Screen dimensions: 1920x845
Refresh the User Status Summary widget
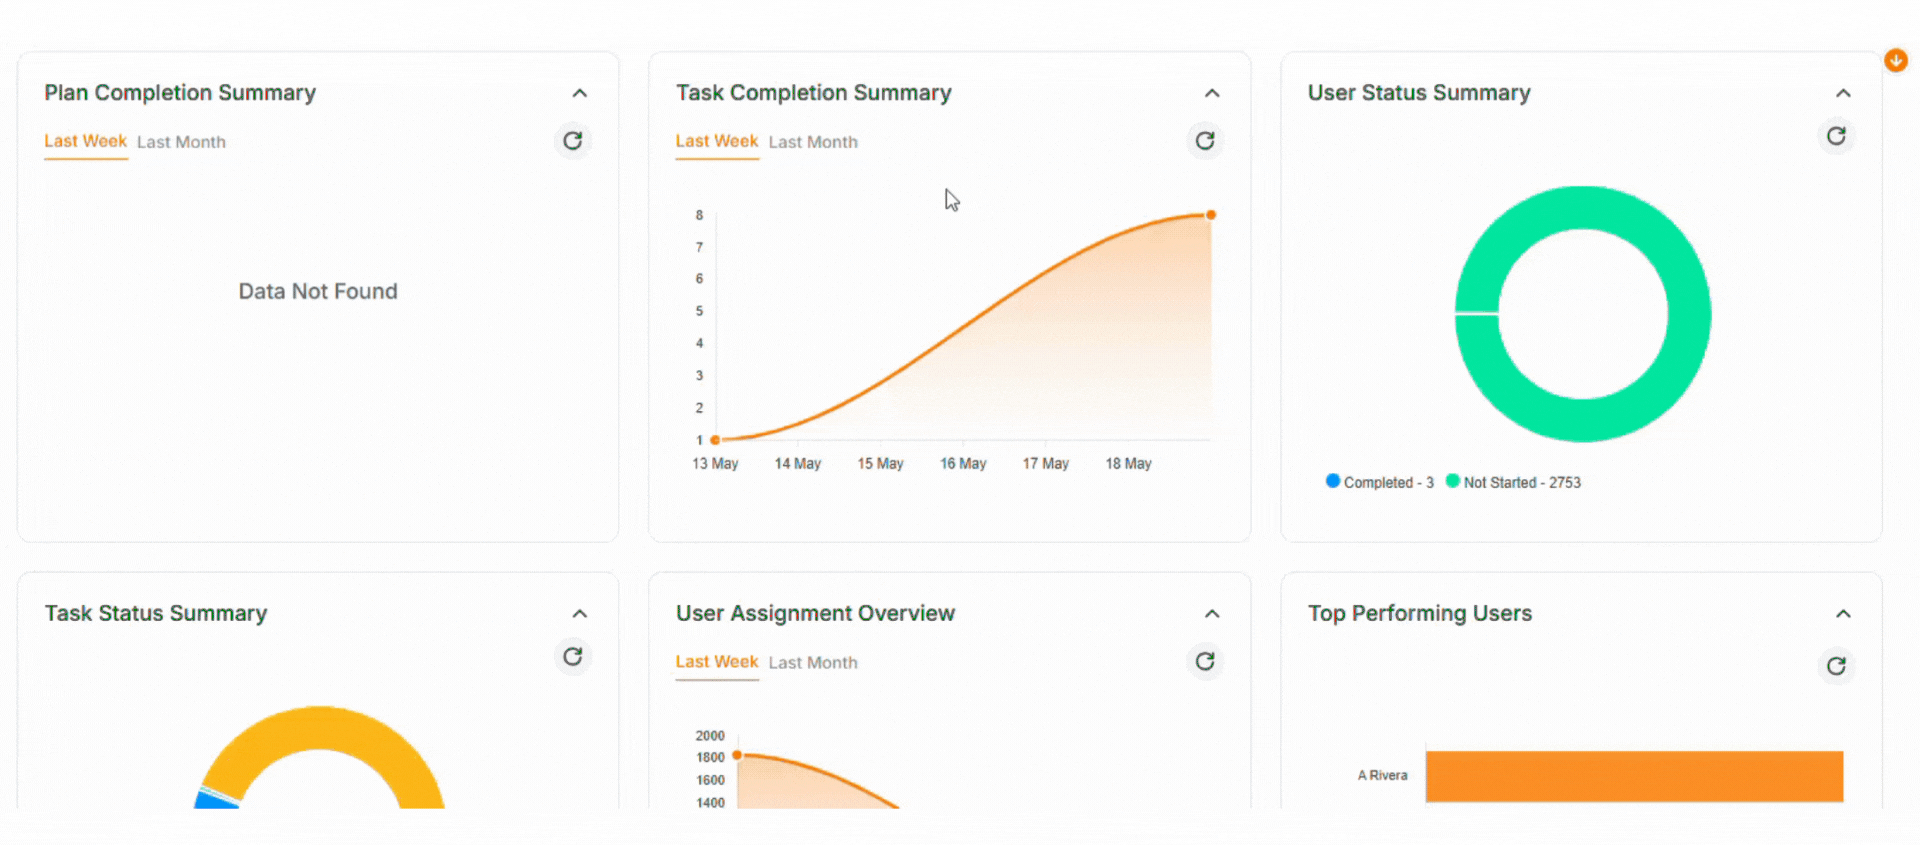[1835, 136]
